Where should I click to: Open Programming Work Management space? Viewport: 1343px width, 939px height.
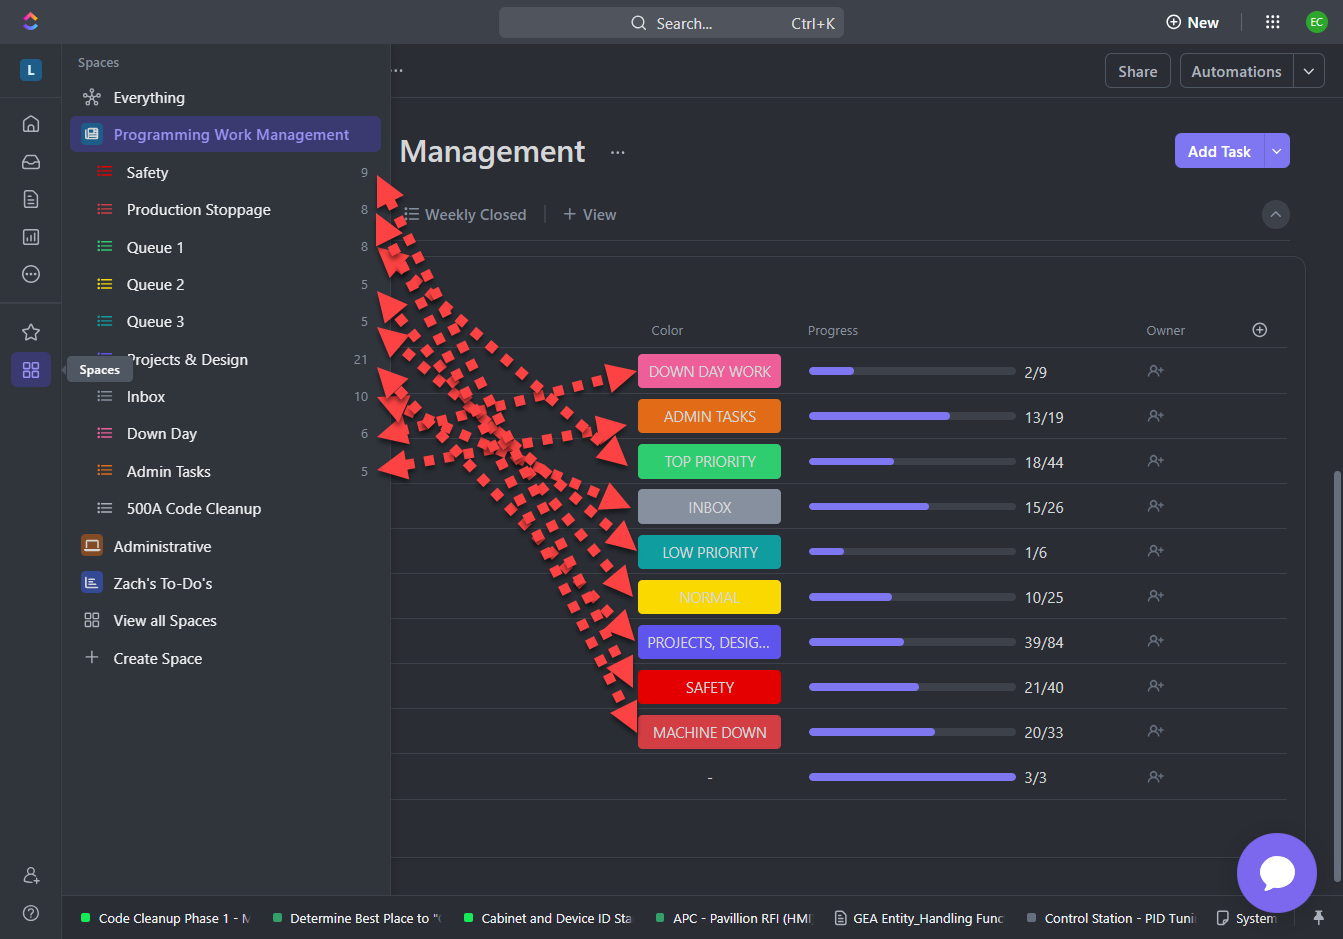(x=225, y=135)
